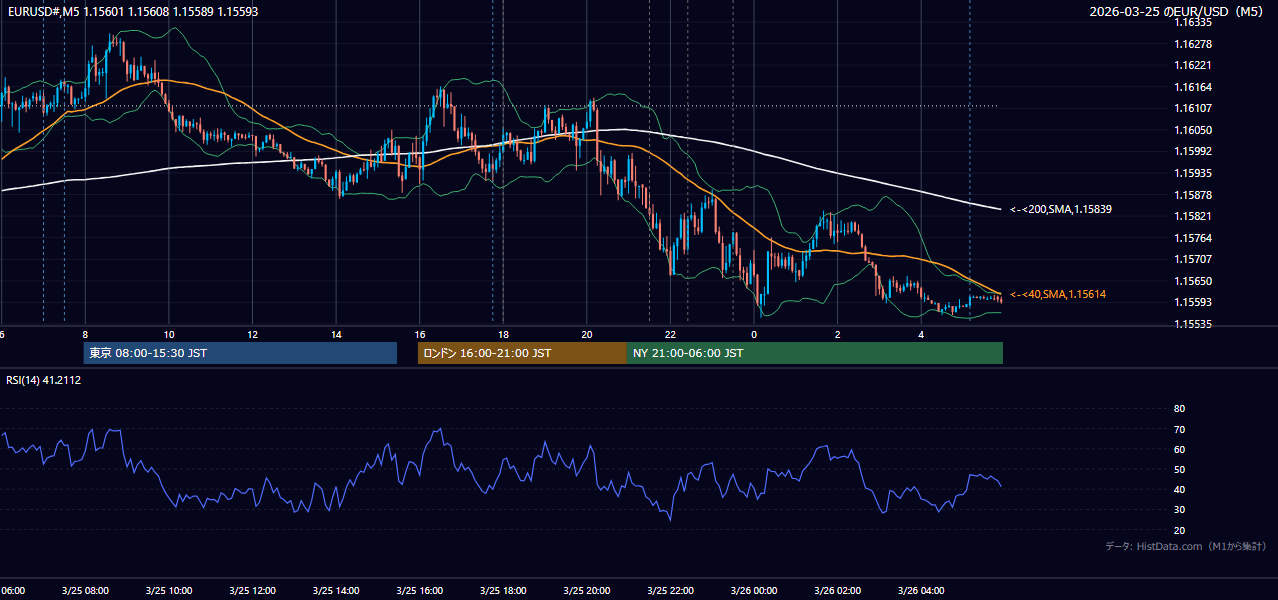Click RSI scale level 50

click(1179, 469)
